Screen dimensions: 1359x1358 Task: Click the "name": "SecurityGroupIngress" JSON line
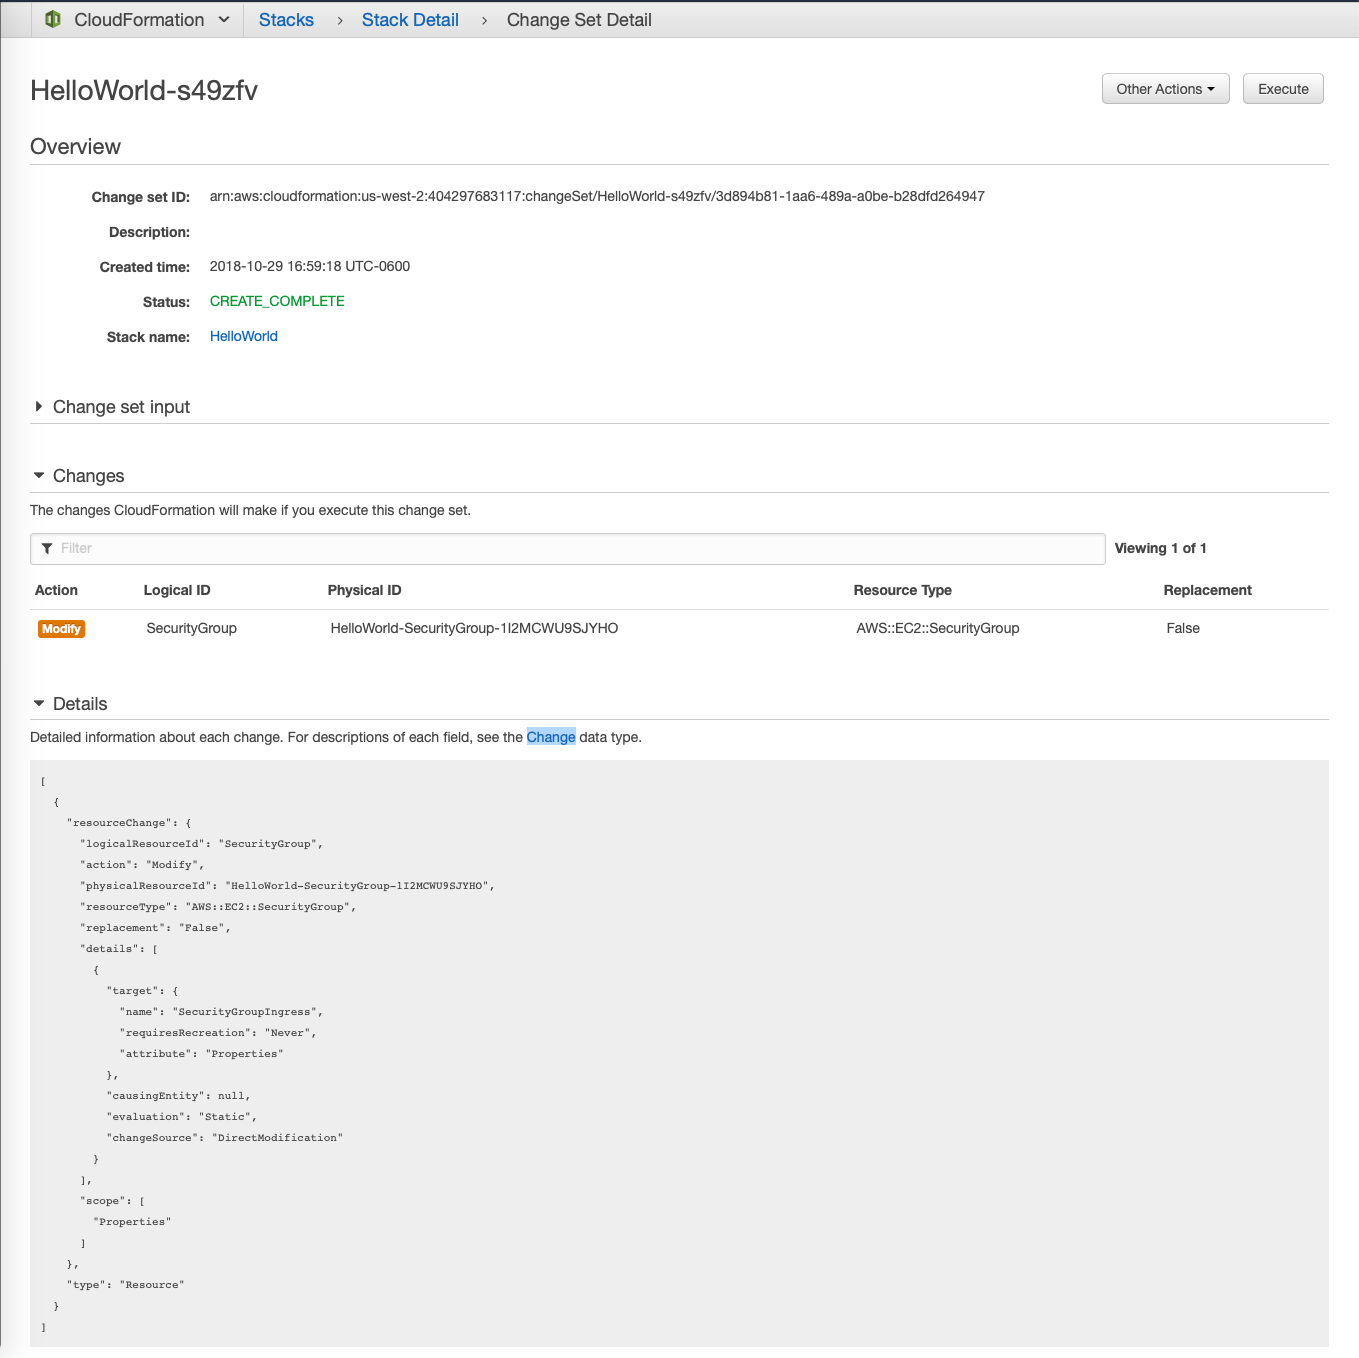(221, 1012)
